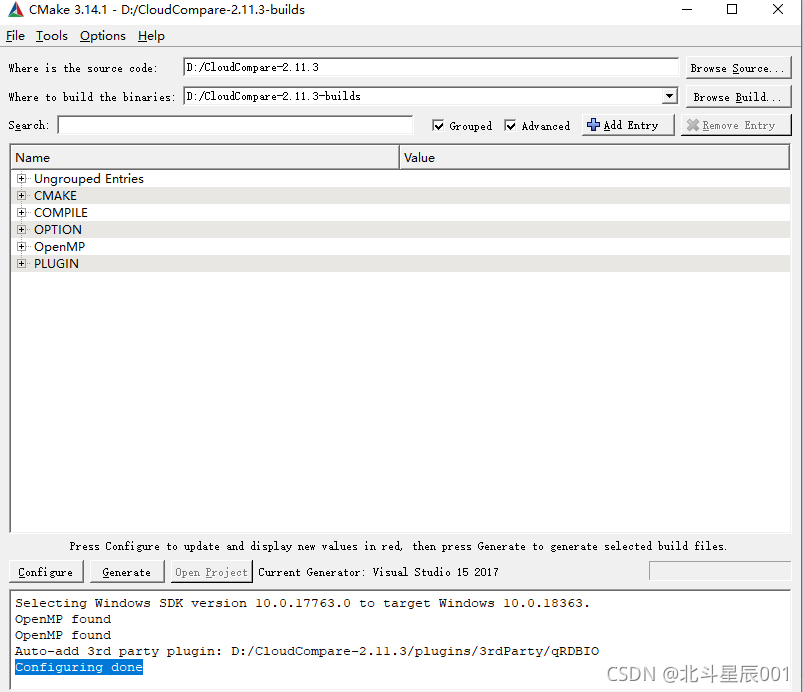Select the PLUGIN row label

(x=56, y=264)
